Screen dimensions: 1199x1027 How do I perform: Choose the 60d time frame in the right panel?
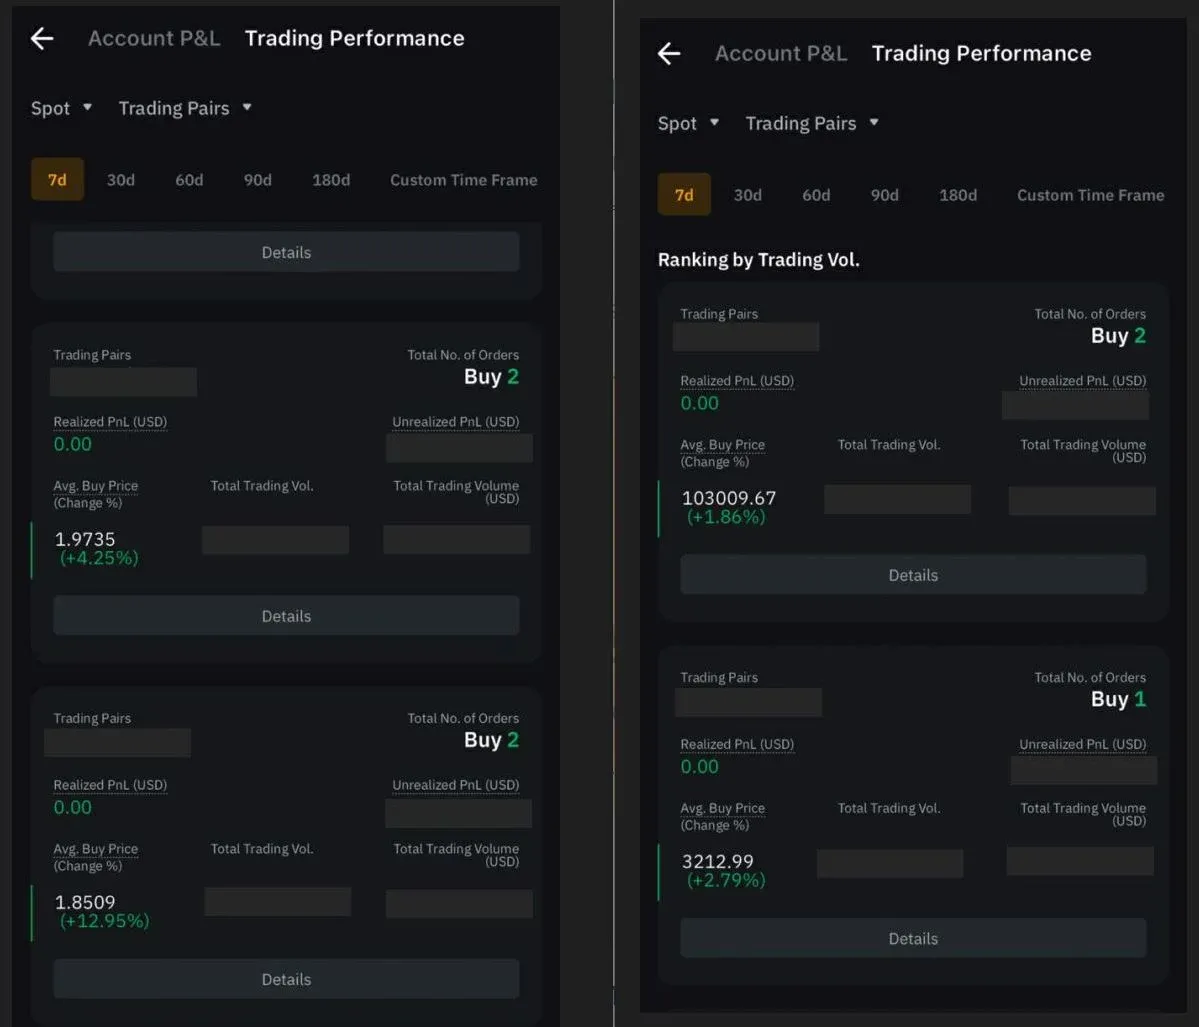tap(816, 195)
